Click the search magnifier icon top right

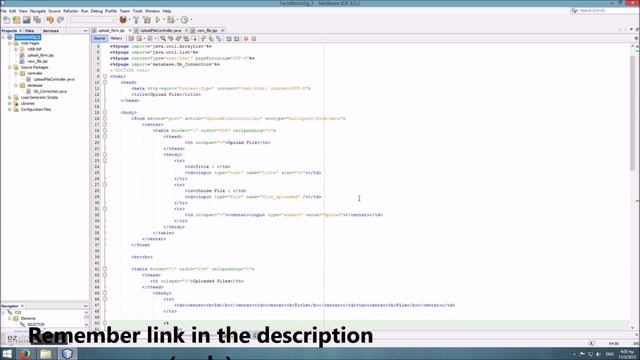[574, 11]
